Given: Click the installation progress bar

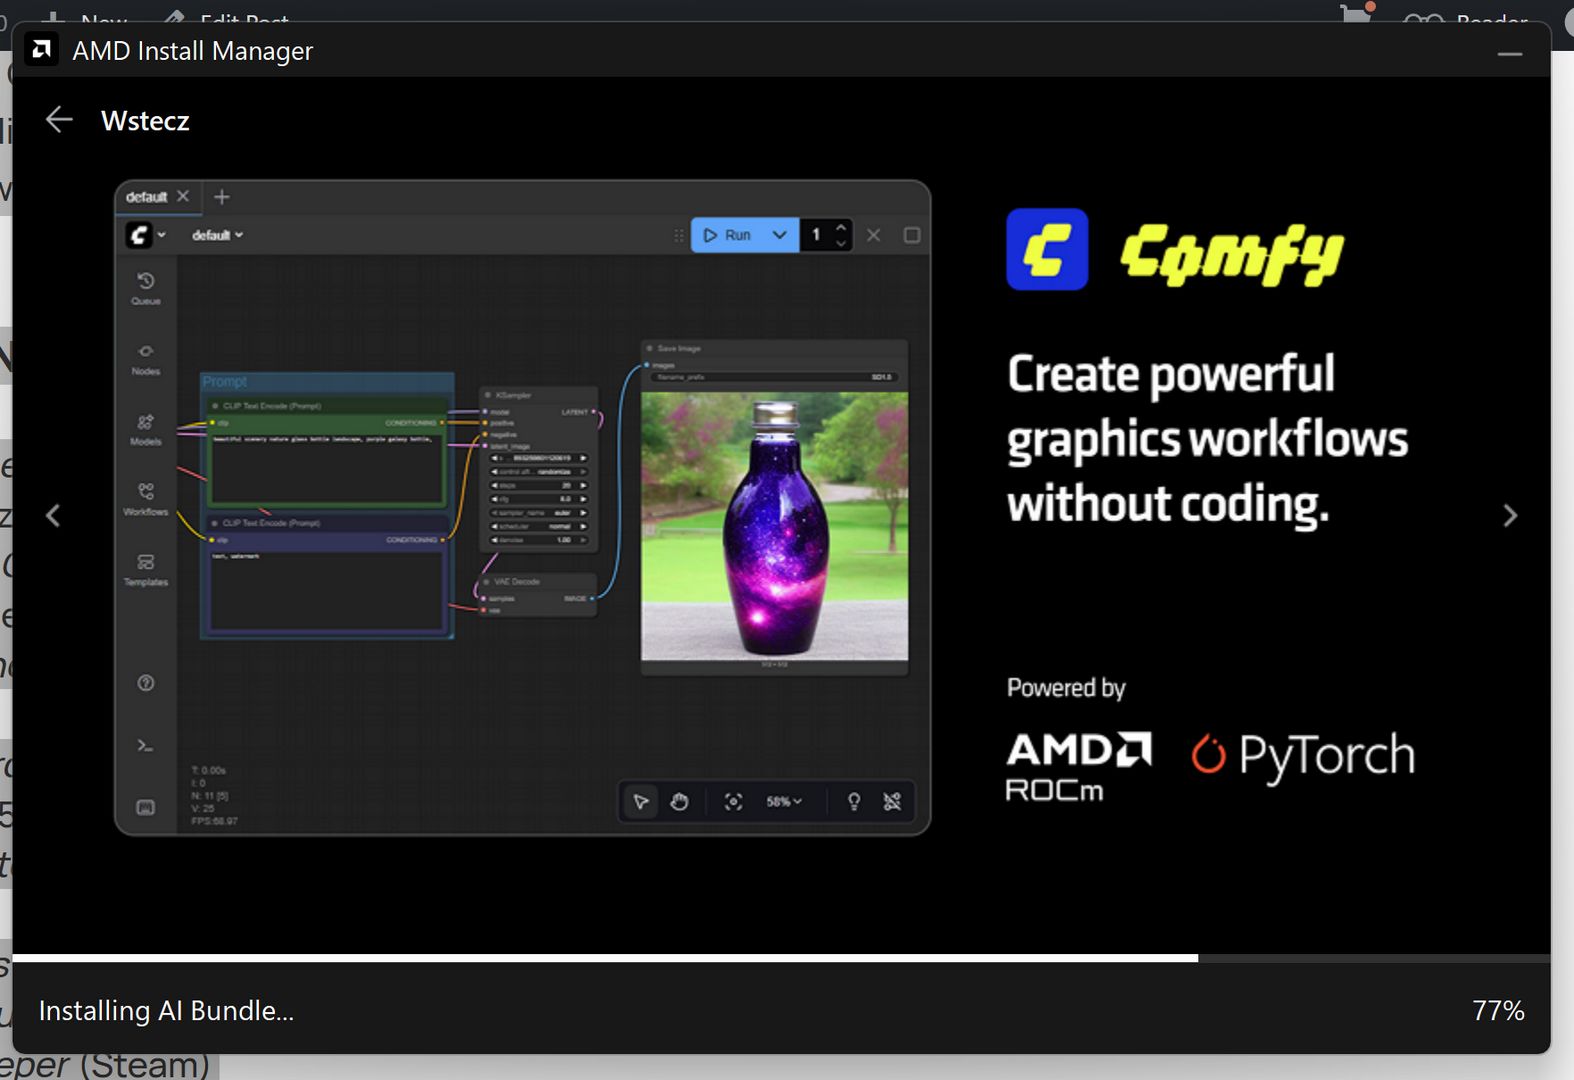Looking at the screenshot, I should [x=780, y=958].
